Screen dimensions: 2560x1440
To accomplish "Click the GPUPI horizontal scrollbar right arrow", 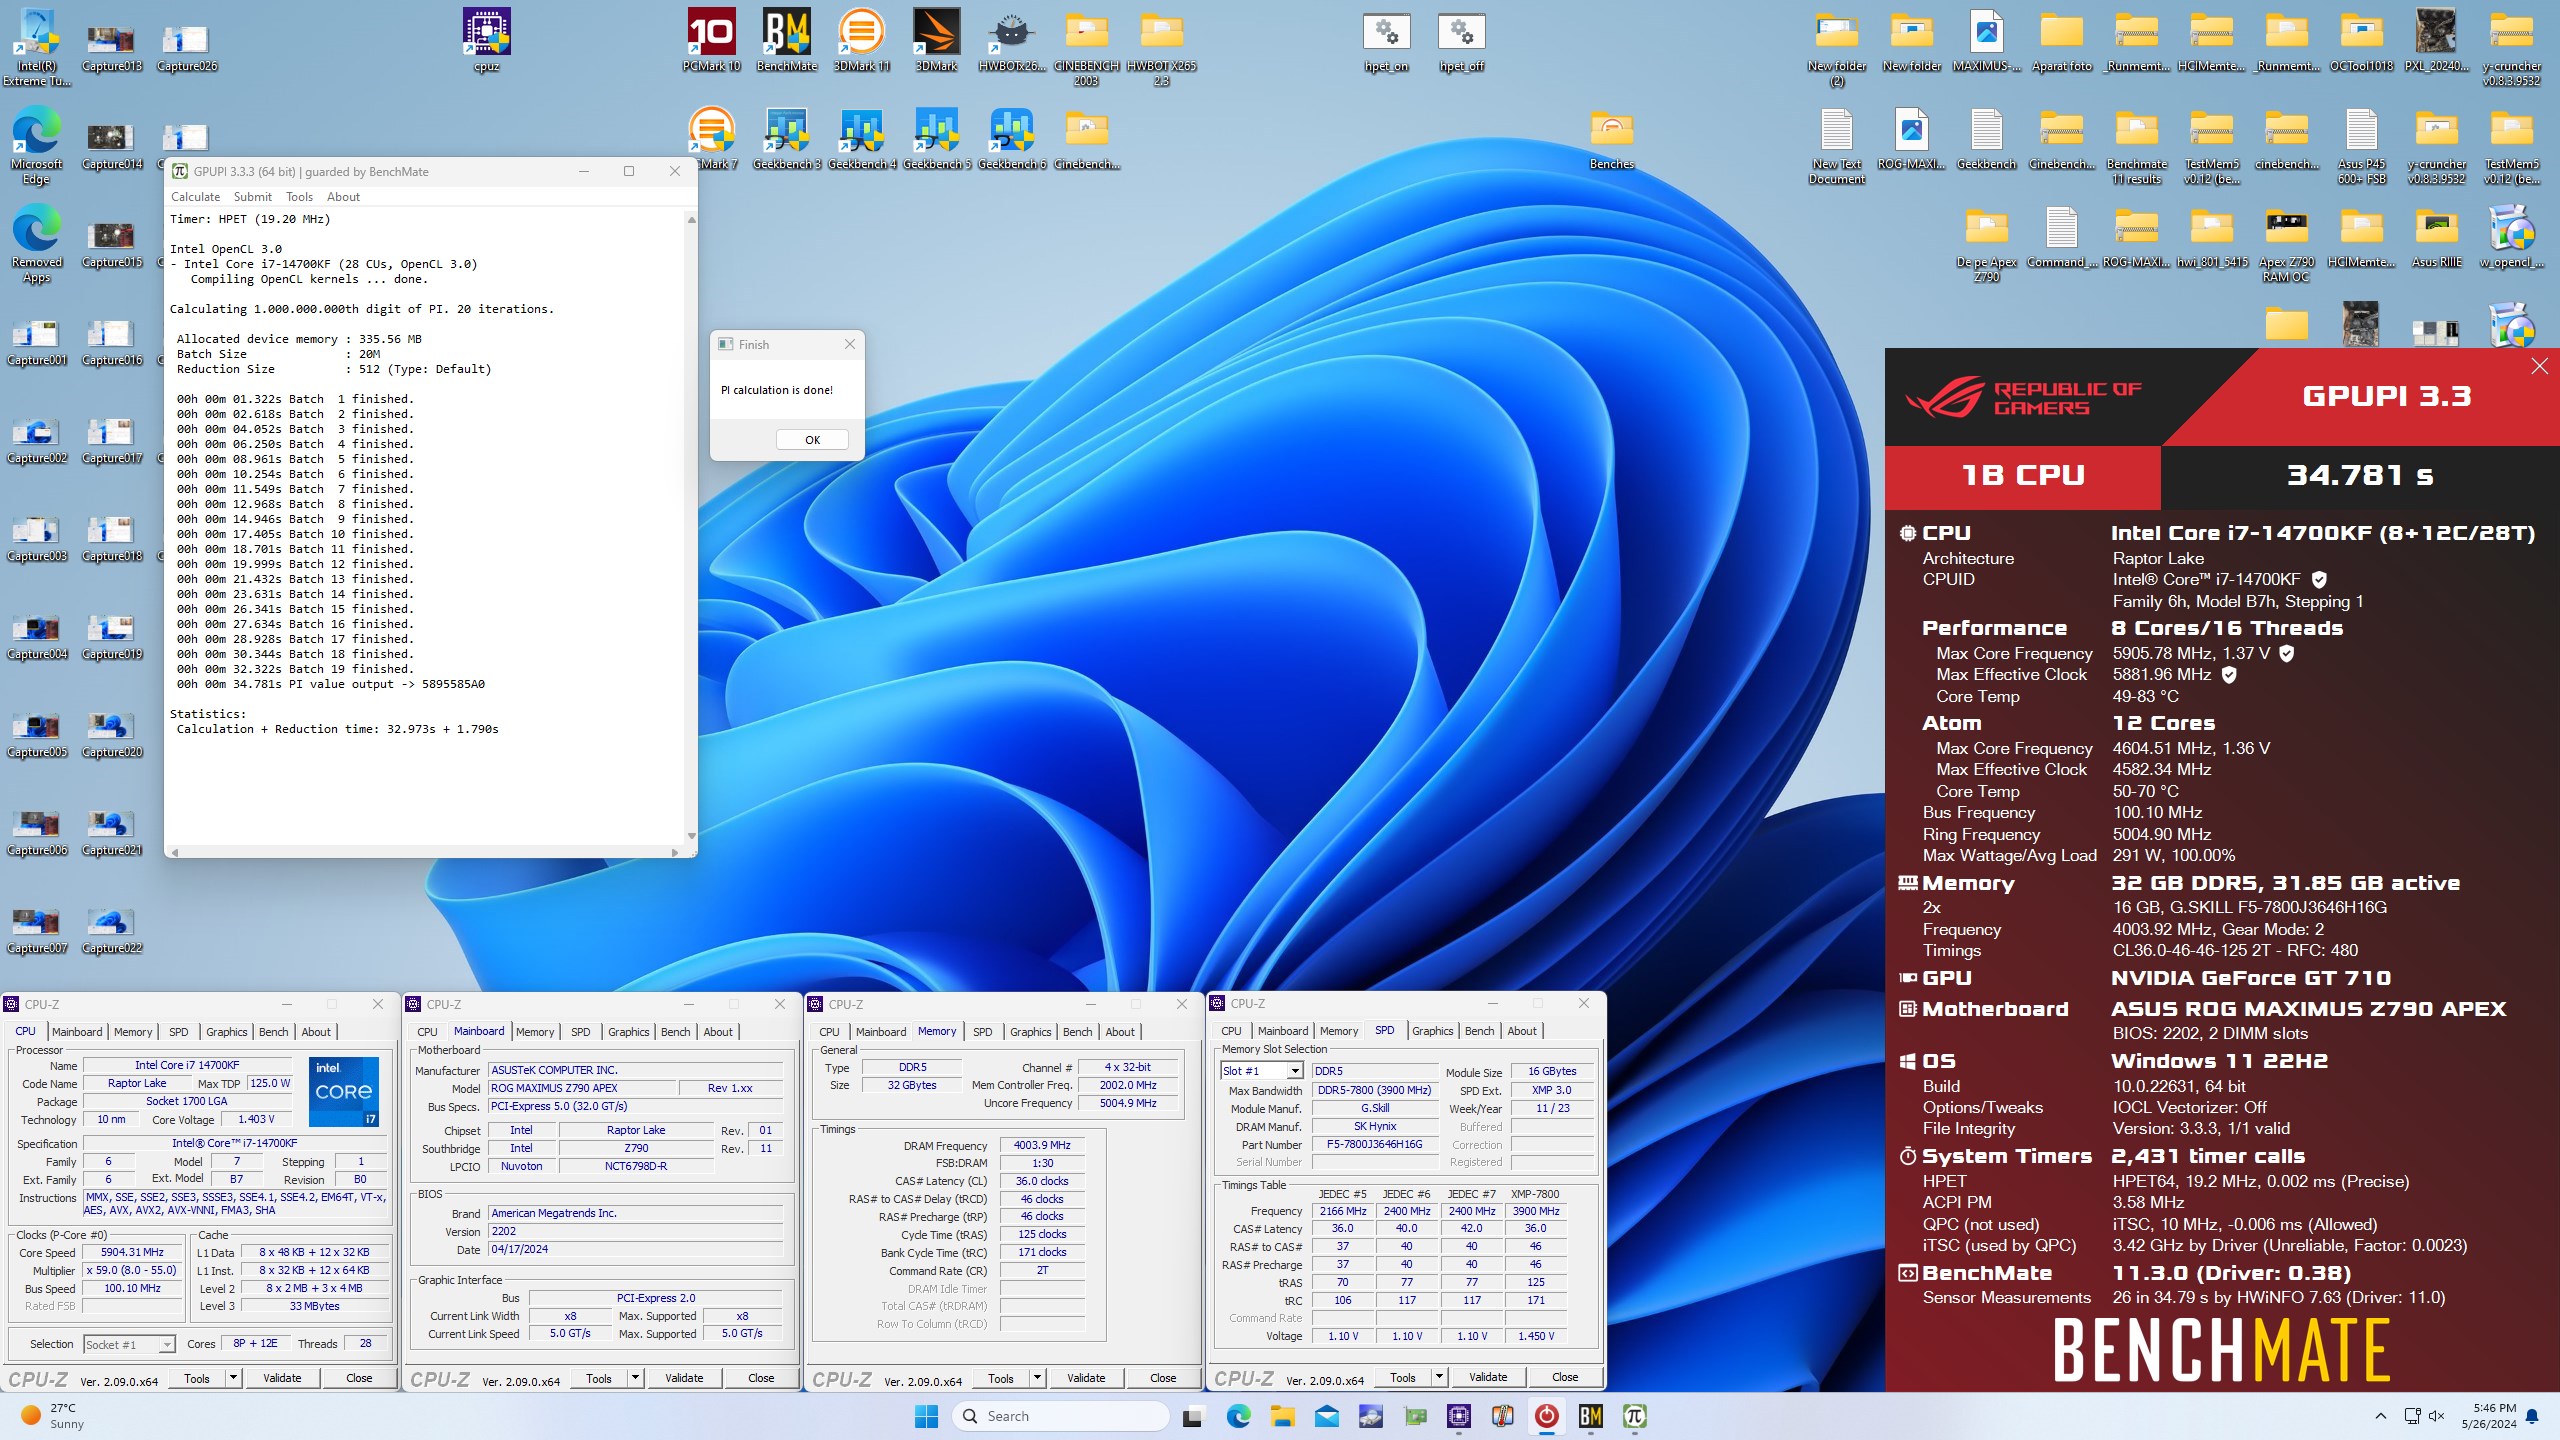I will [x=675, y=853].
